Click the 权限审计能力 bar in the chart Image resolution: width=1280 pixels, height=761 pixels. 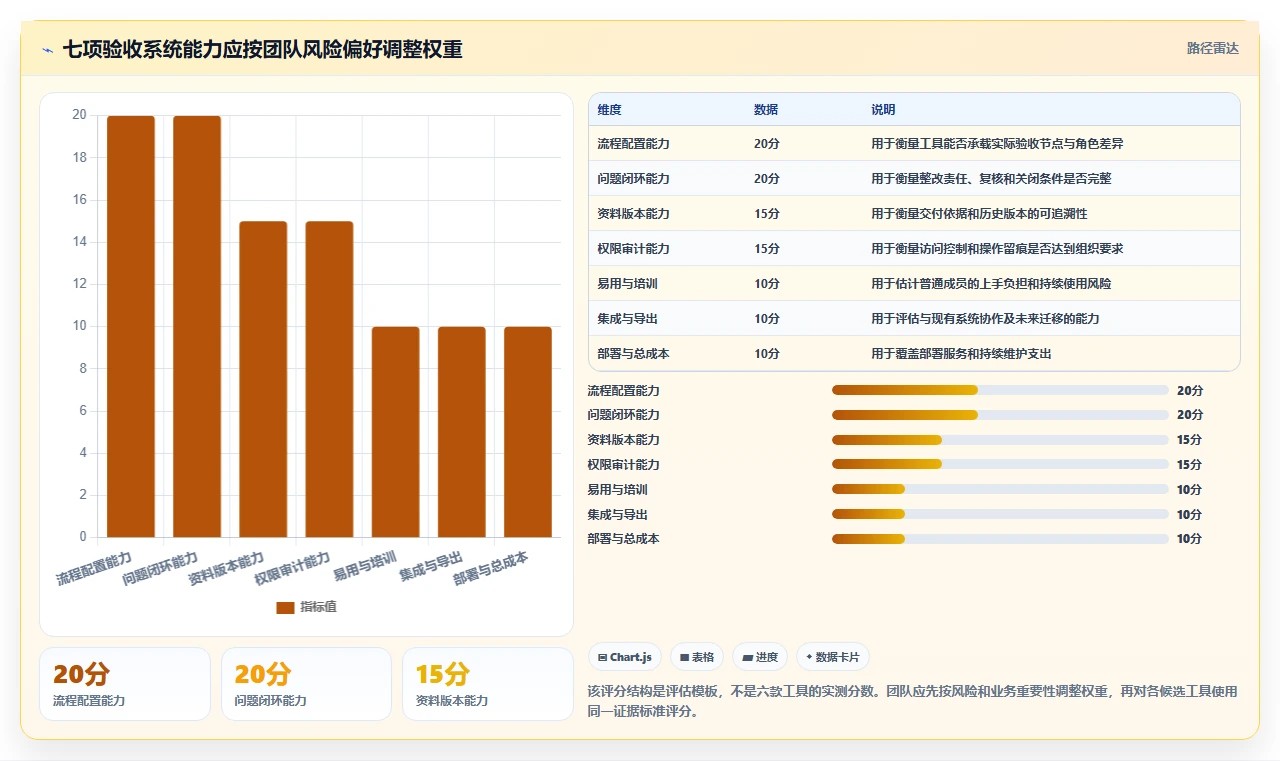329,379
